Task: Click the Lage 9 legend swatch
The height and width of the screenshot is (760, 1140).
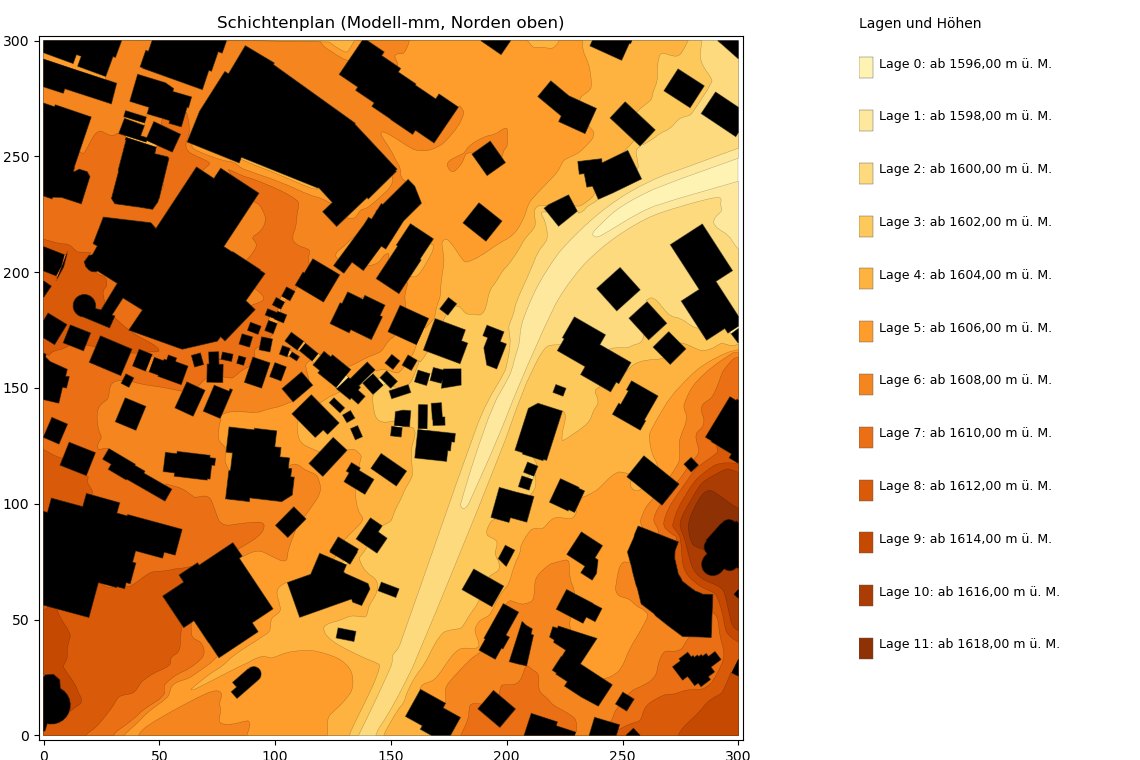Action: [866, 543]
